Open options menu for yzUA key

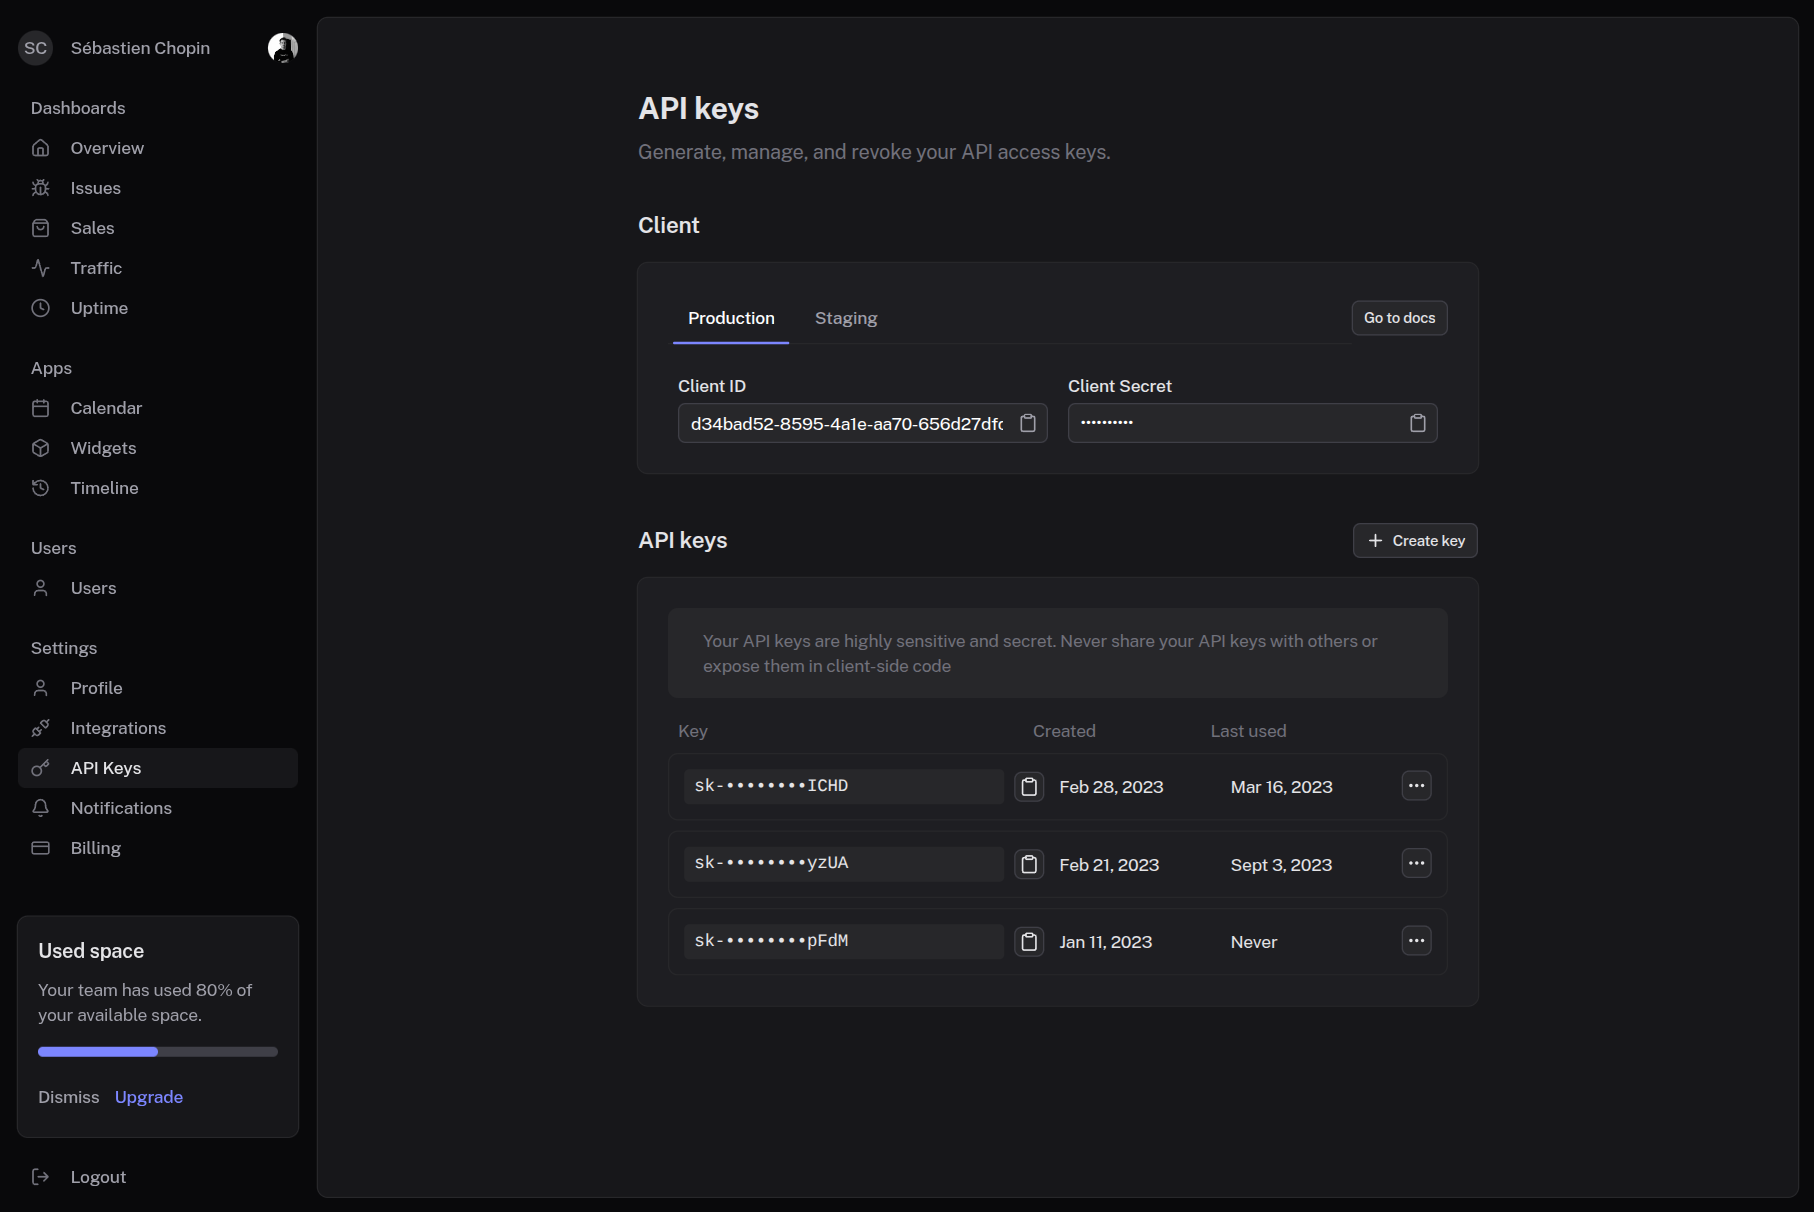tap(1416, 863)
